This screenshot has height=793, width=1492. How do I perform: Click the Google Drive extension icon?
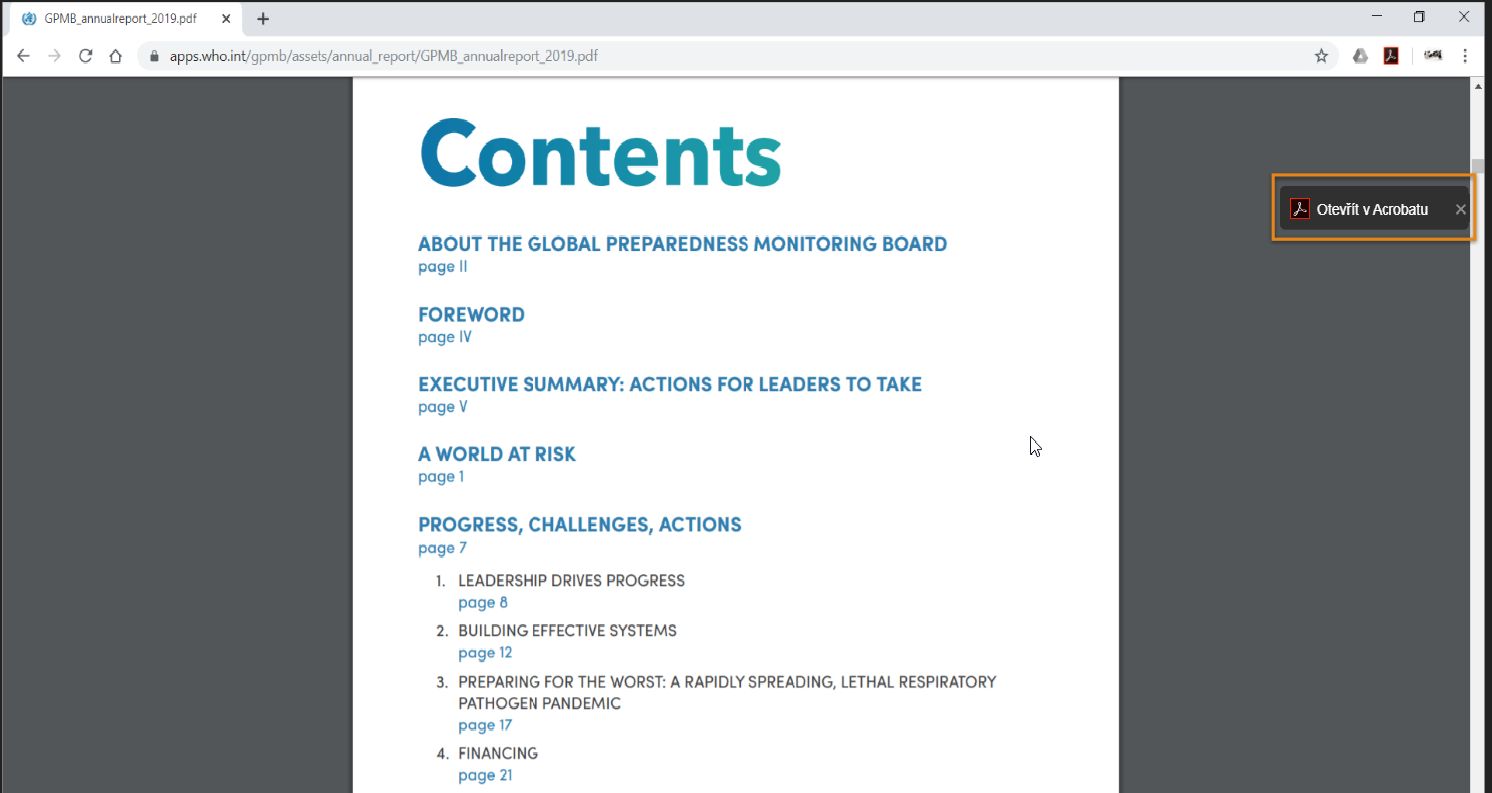click(x=1359, y=56)
